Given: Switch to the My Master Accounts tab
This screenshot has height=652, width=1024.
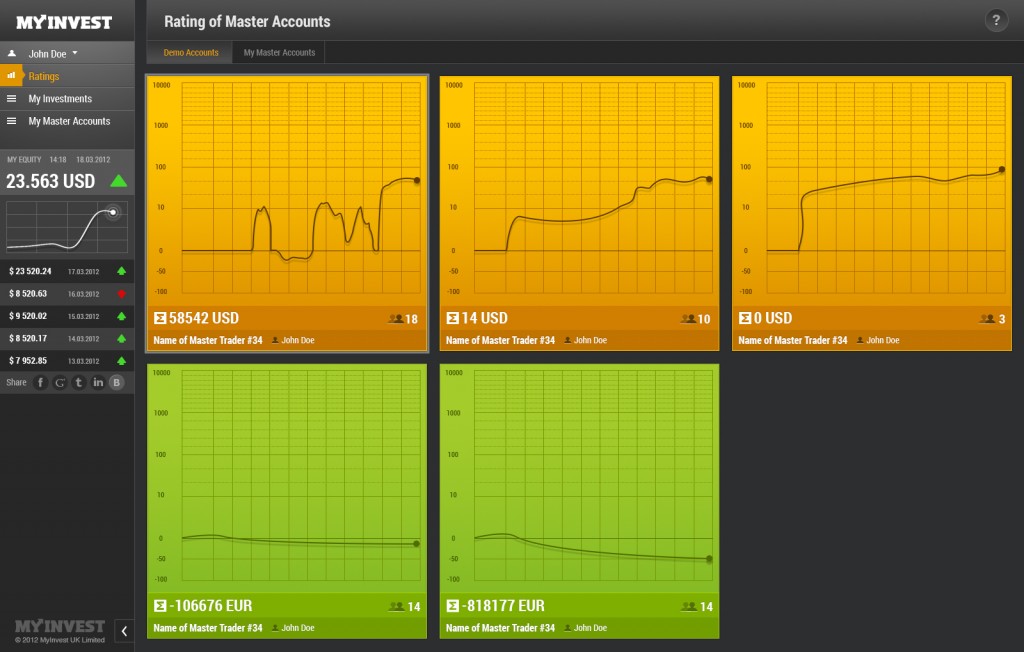Looking at the screenshot, I should click(x=279, y=53).
